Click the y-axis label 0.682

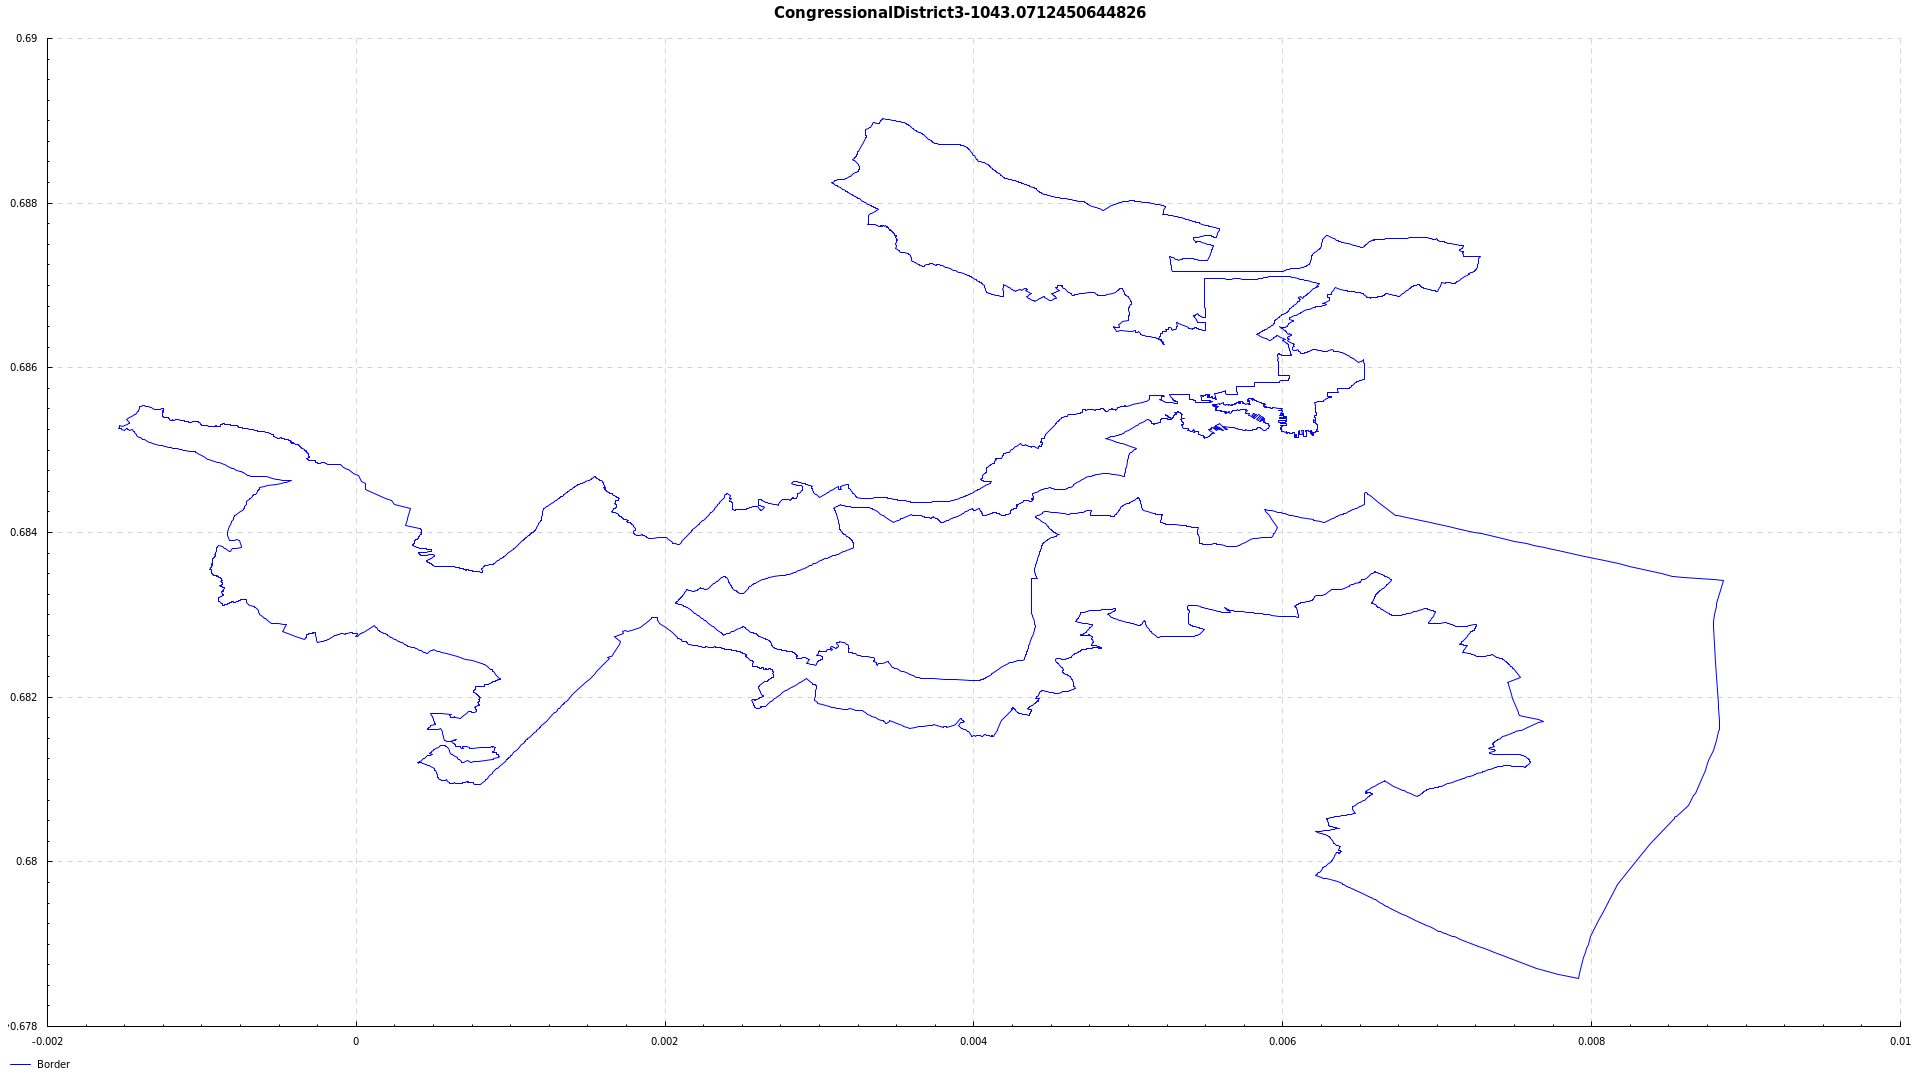point(24,698)
